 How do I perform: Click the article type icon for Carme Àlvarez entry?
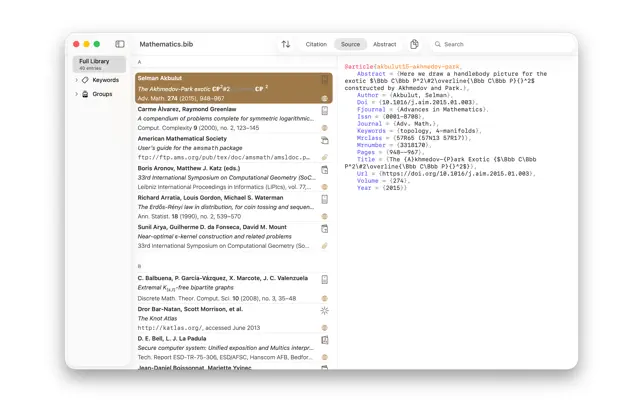coord(324,110)
